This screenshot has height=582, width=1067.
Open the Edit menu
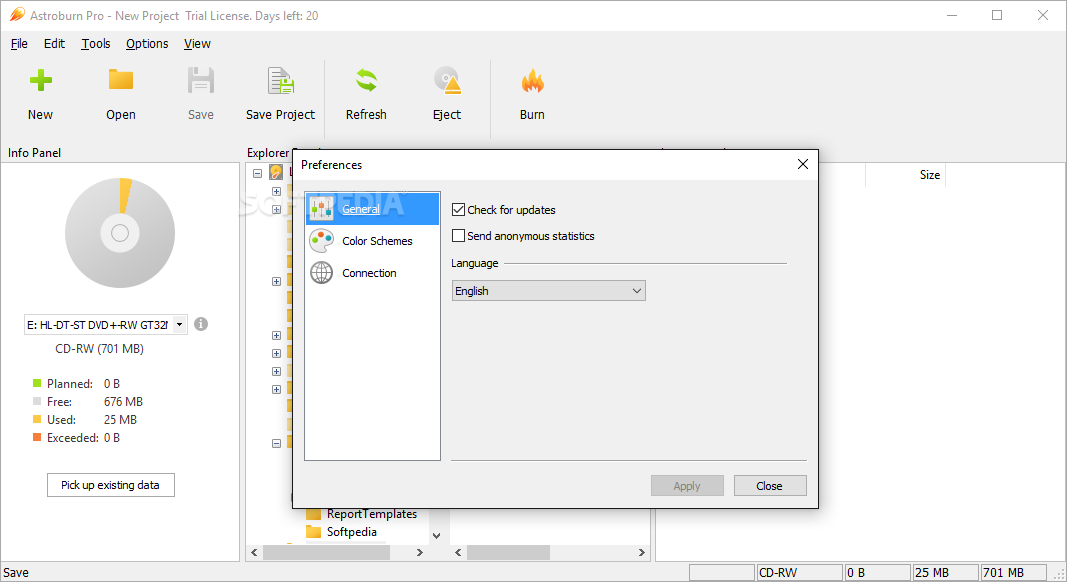point(54,44)
